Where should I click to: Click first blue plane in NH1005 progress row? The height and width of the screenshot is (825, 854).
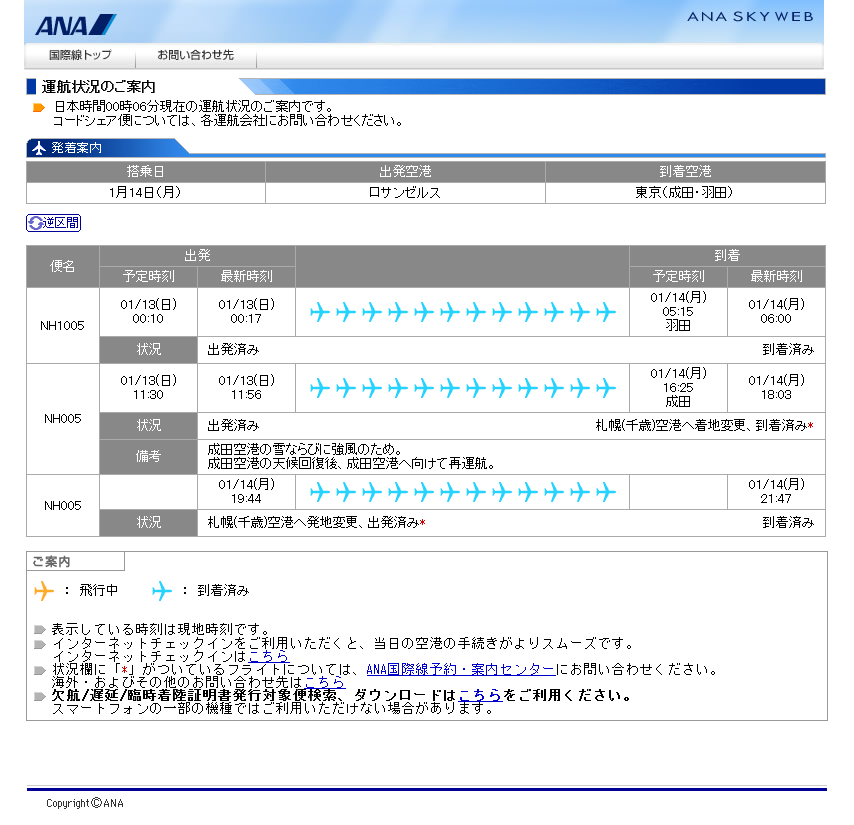coord(320,312)
